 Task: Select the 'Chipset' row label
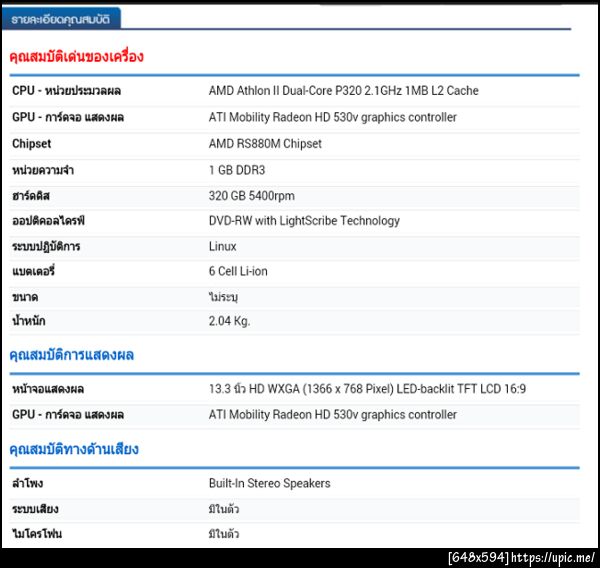[31, 144]
